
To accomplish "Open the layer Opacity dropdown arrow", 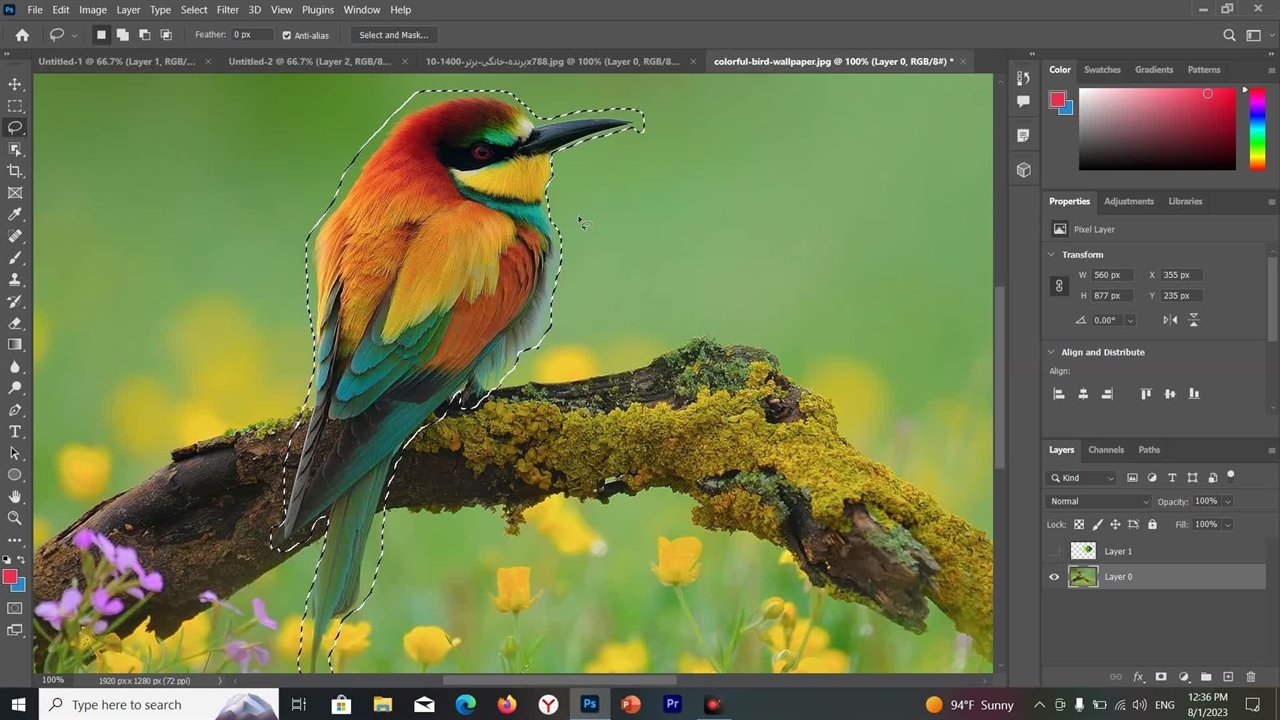I will (1227, 501).
